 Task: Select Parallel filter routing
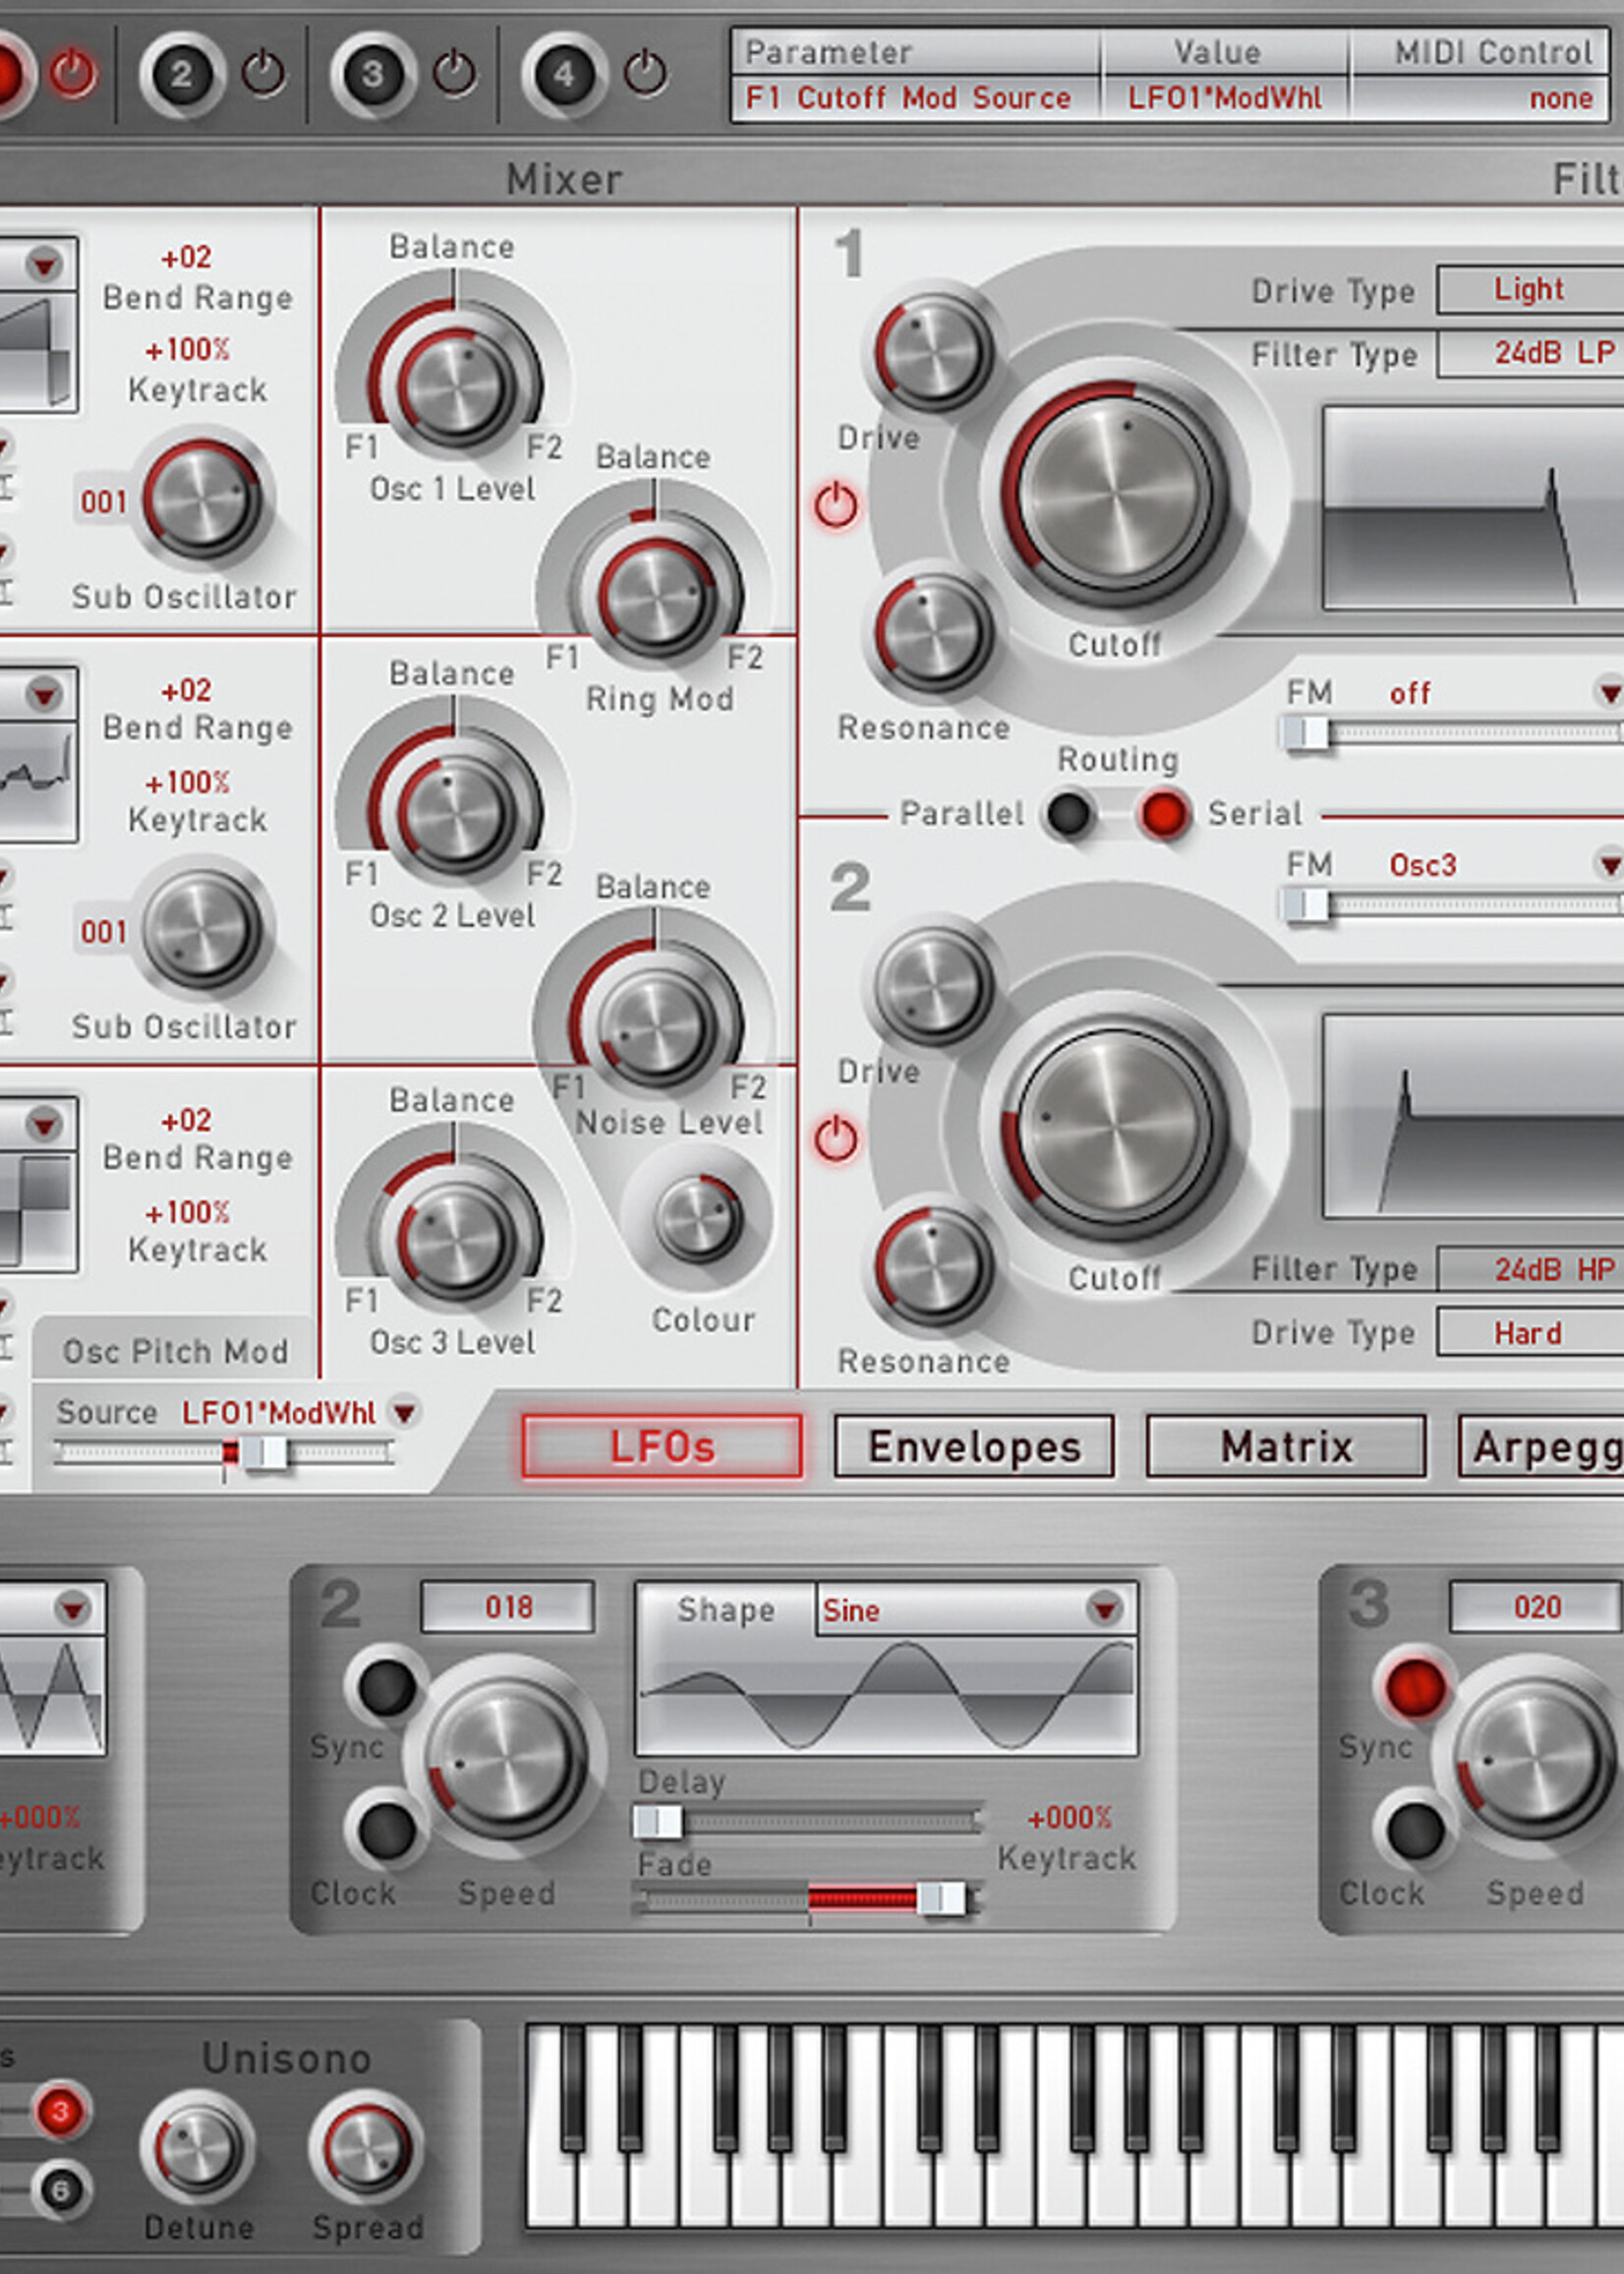tap(1069, 813)
